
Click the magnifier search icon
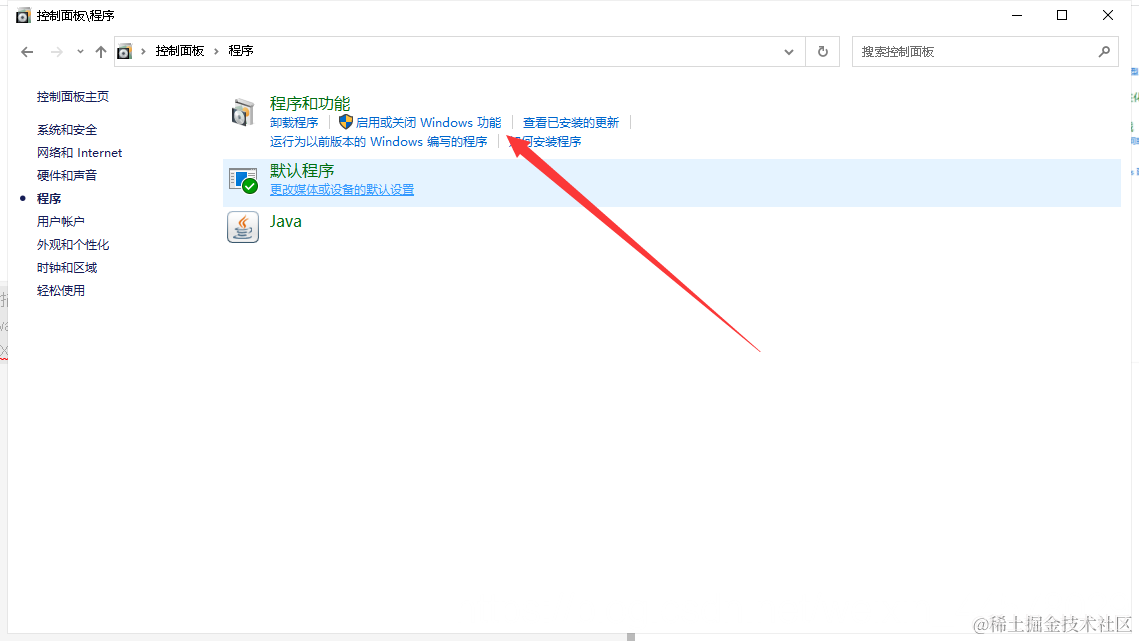(x=1104, y=52)
